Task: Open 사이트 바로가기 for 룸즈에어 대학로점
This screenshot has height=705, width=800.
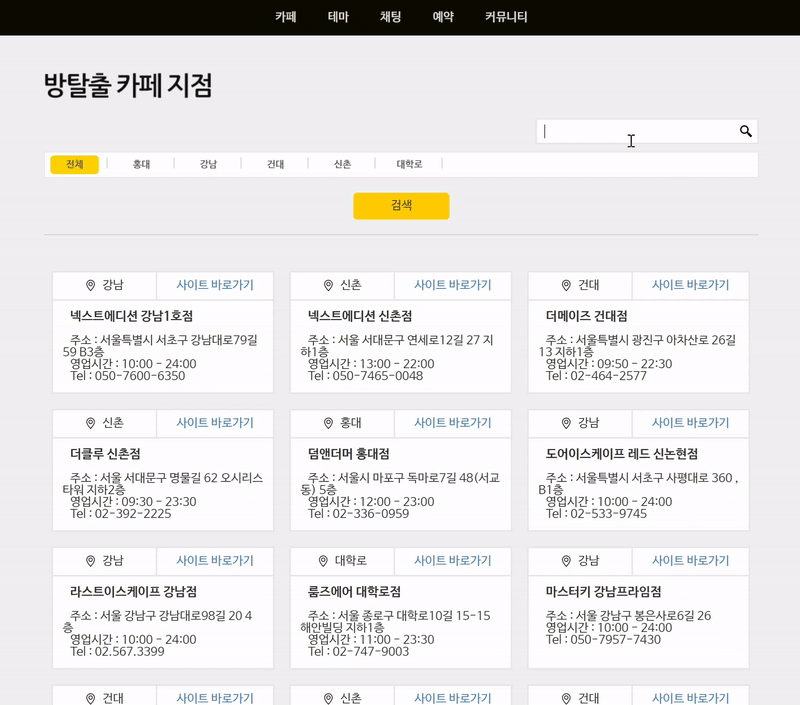Action: pyautogui.click(x=453, y=561)
